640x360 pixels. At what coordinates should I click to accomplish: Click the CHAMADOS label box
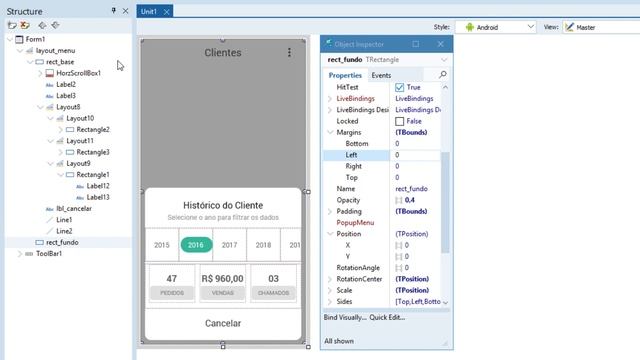click(273, 293)
